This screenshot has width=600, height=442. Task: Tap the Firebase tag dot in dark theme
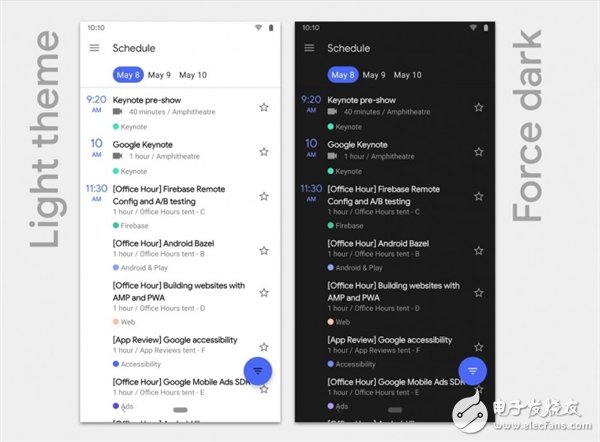(331, 226)
